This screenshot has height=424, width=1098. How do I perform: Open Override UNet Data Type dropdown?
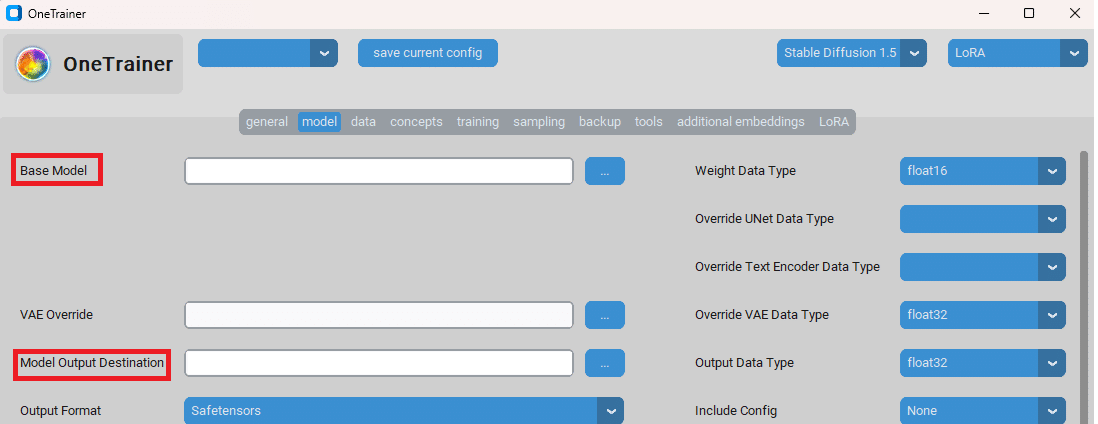[x=982, y=219]
